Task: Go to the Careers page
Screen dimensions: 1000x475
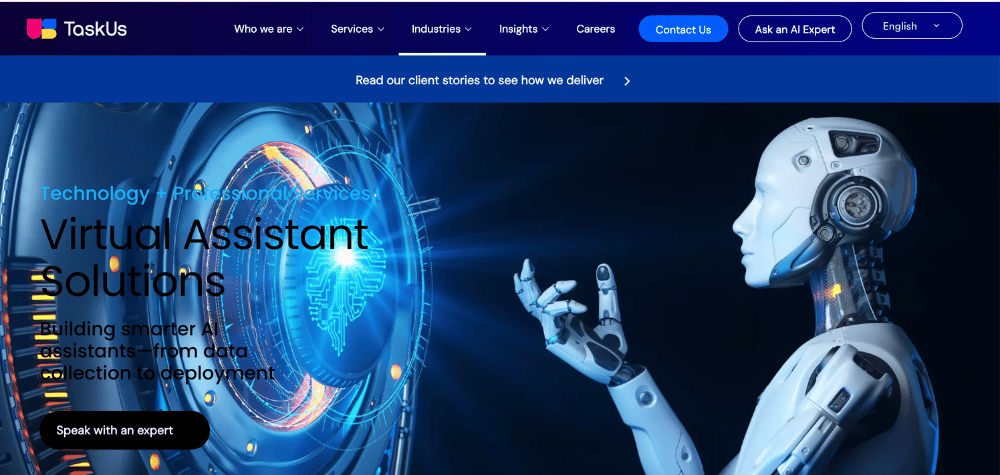Action: click(x=596, y=29)
